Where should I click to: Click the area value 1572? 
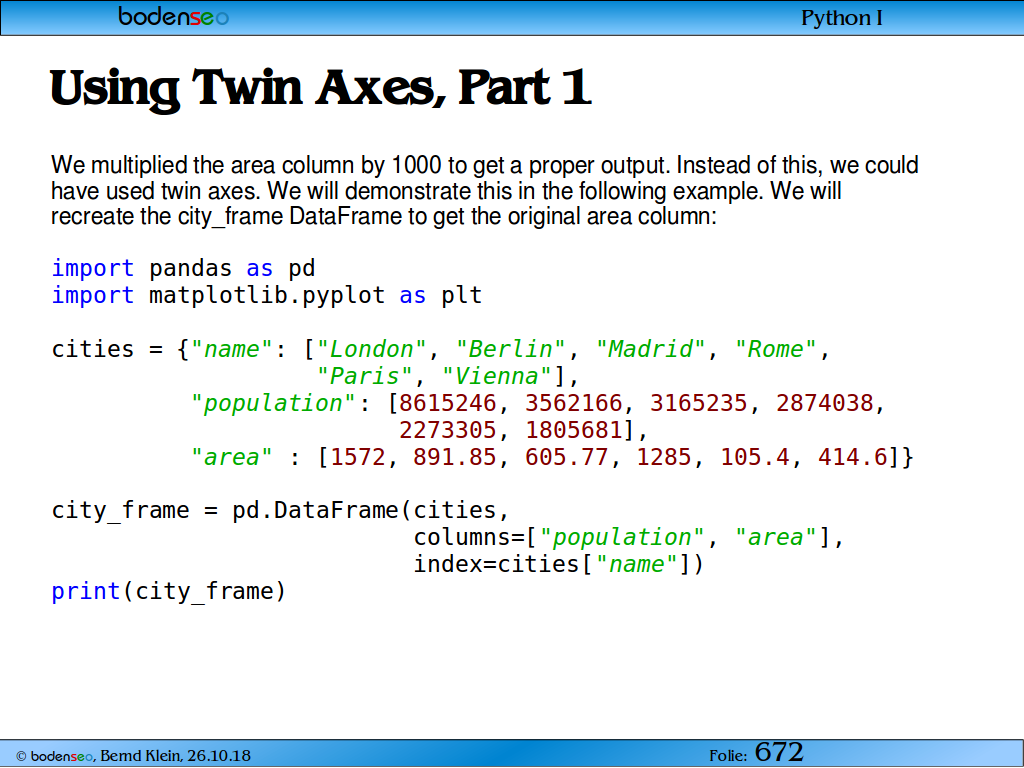(x=358, y=456)
